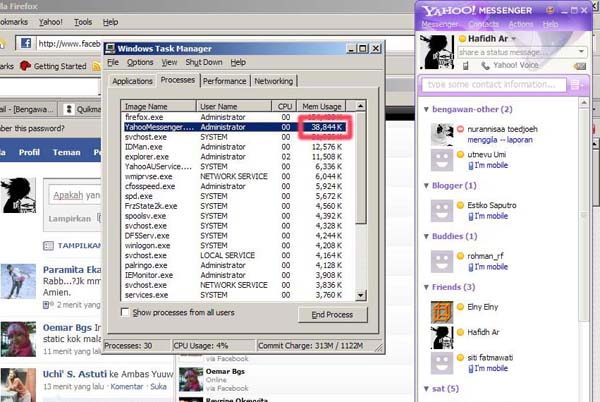Click scroll down arrow in Task Manager process list
This screenshot has height=402, width=600.
(x=360, y=295)
